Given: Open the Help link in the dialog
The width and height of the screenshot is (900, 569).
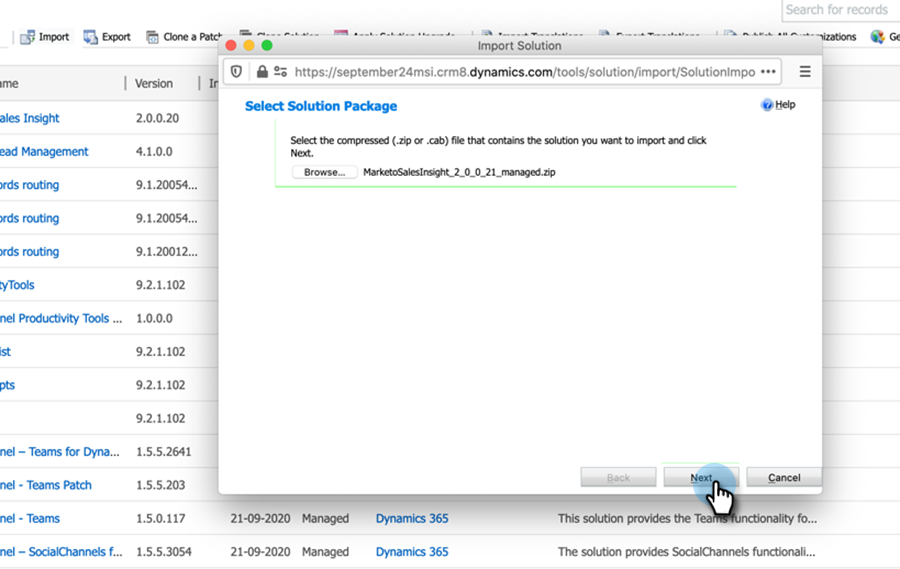Looking at the screenshot, I should (778, 104).
